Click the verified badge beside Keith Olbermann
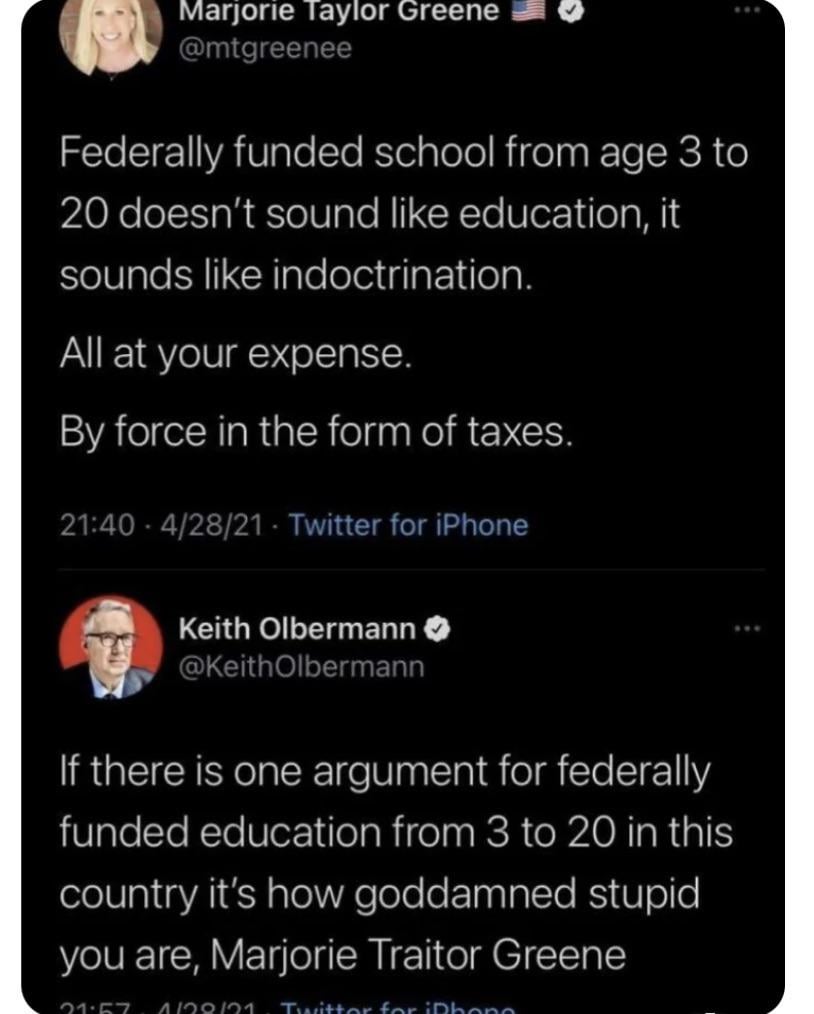The width and height of the screenshot is (814, 1014). click(x=438, y=628)
